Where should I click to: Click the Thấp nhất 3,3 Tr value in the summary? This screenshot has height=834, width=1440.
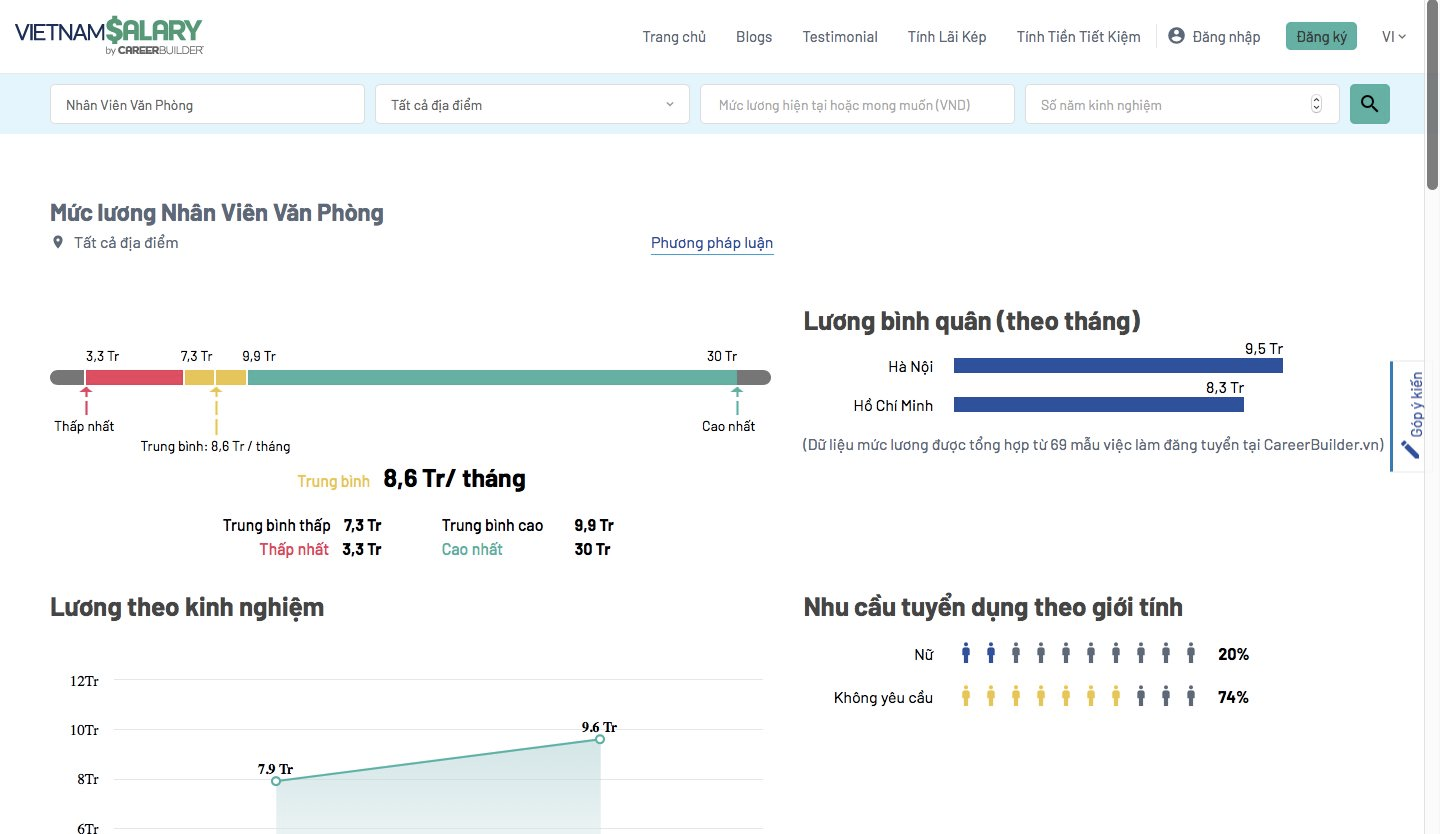coord(362,549)
